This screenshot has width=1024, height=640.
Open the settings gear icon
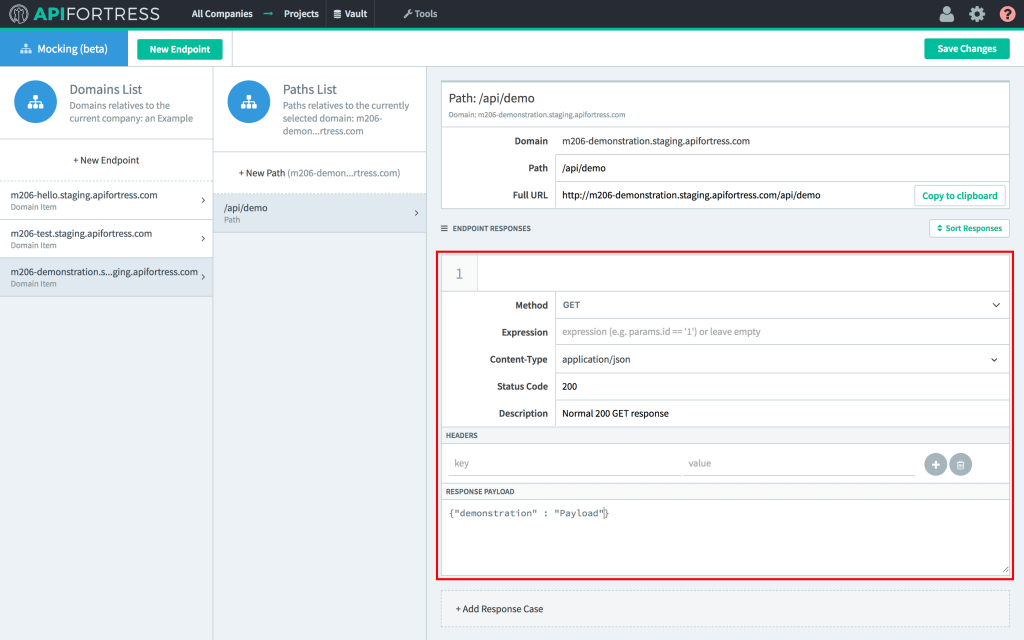coord(977,14)
